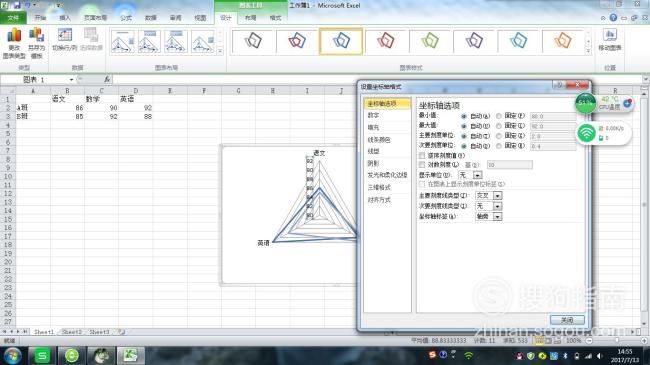This screenshot has width=650, height=365.
Task: Enable values in reverse order checkbox
Action: [x=422, y=156]
